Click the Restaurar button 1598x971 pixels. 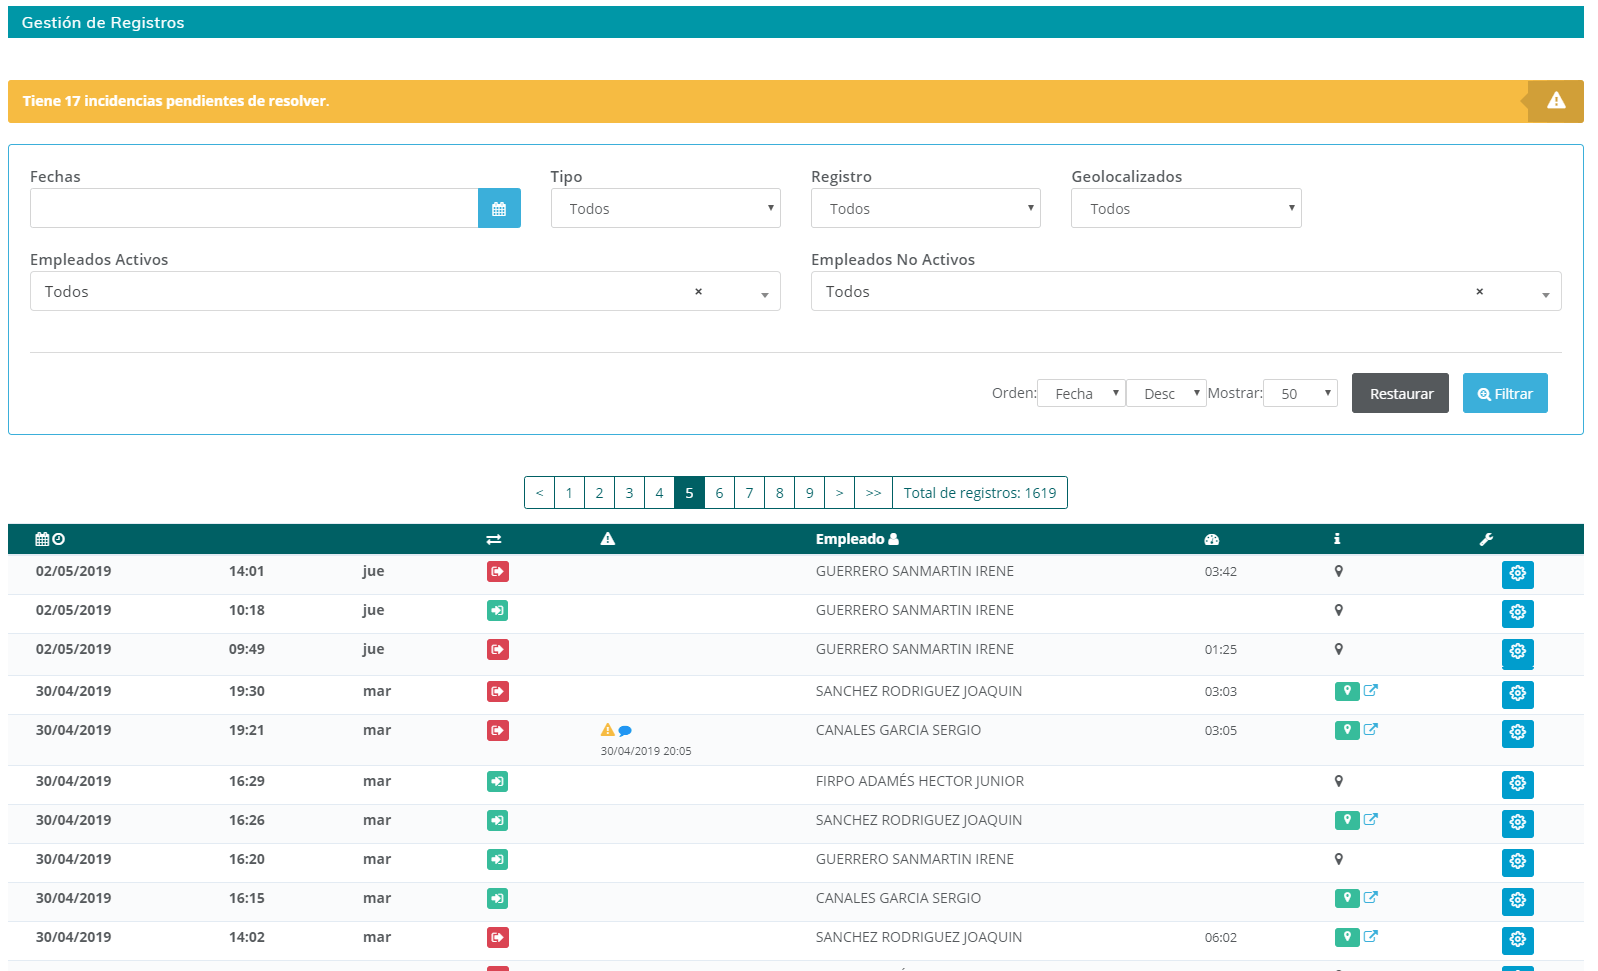tap(1400, 393)
